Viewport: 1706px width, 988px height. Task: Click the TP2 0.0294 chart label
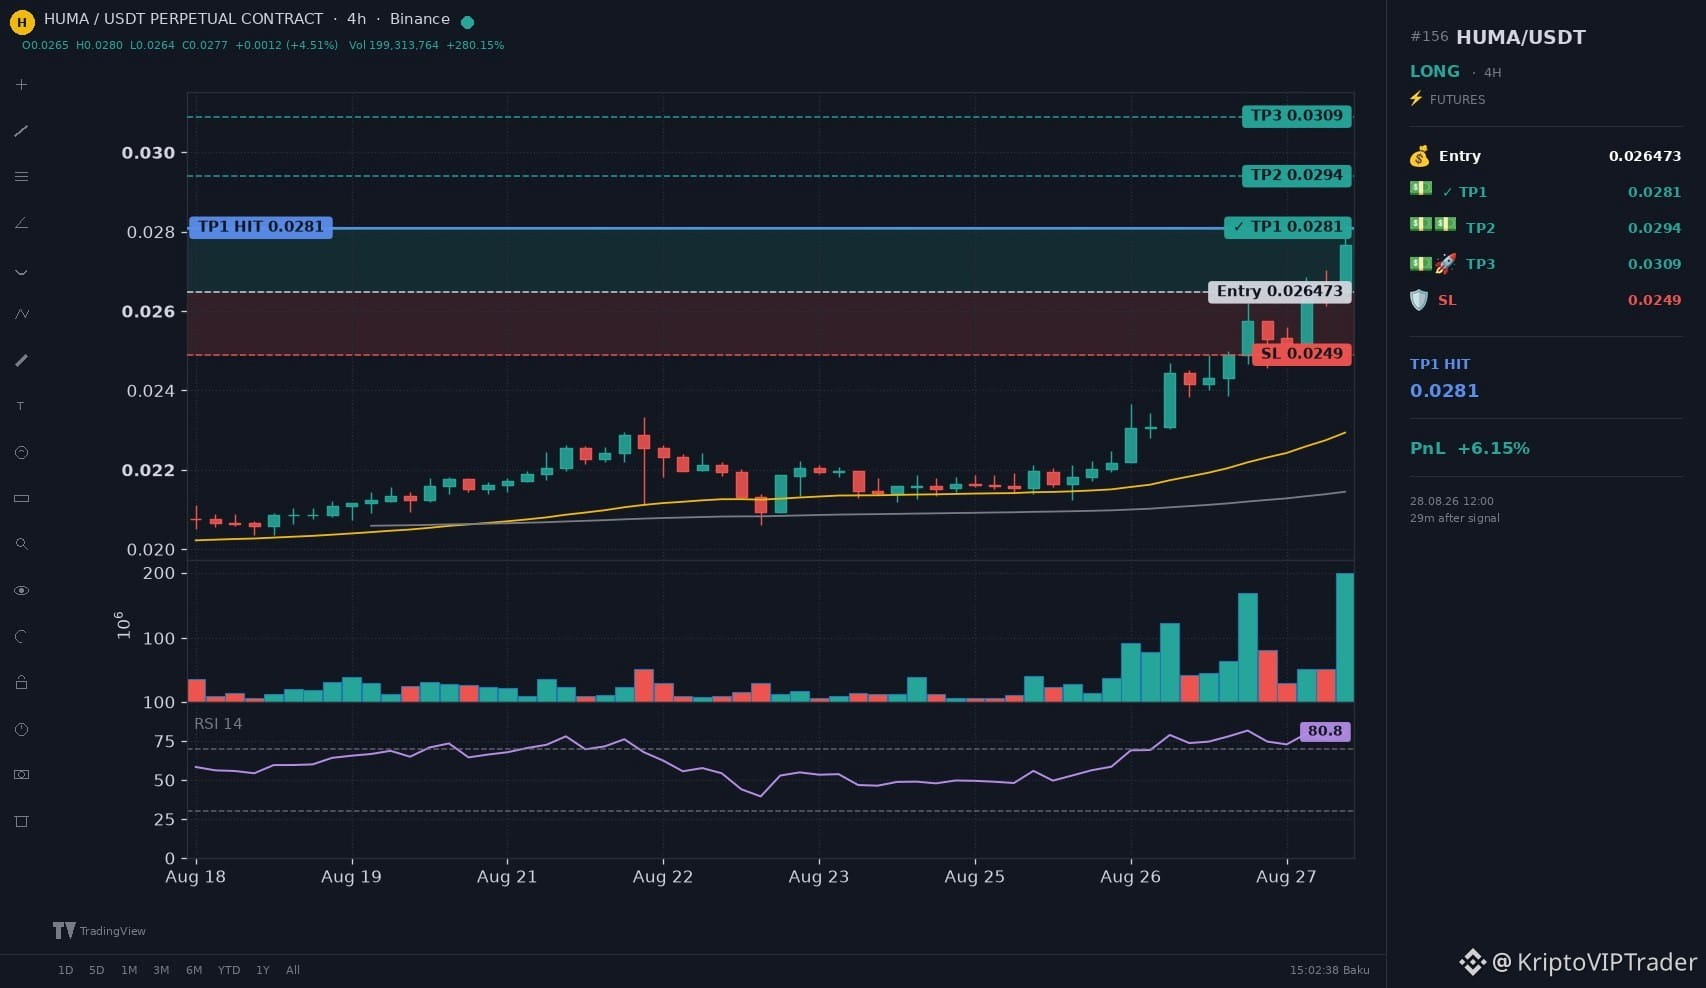[x=1297, y=176]
